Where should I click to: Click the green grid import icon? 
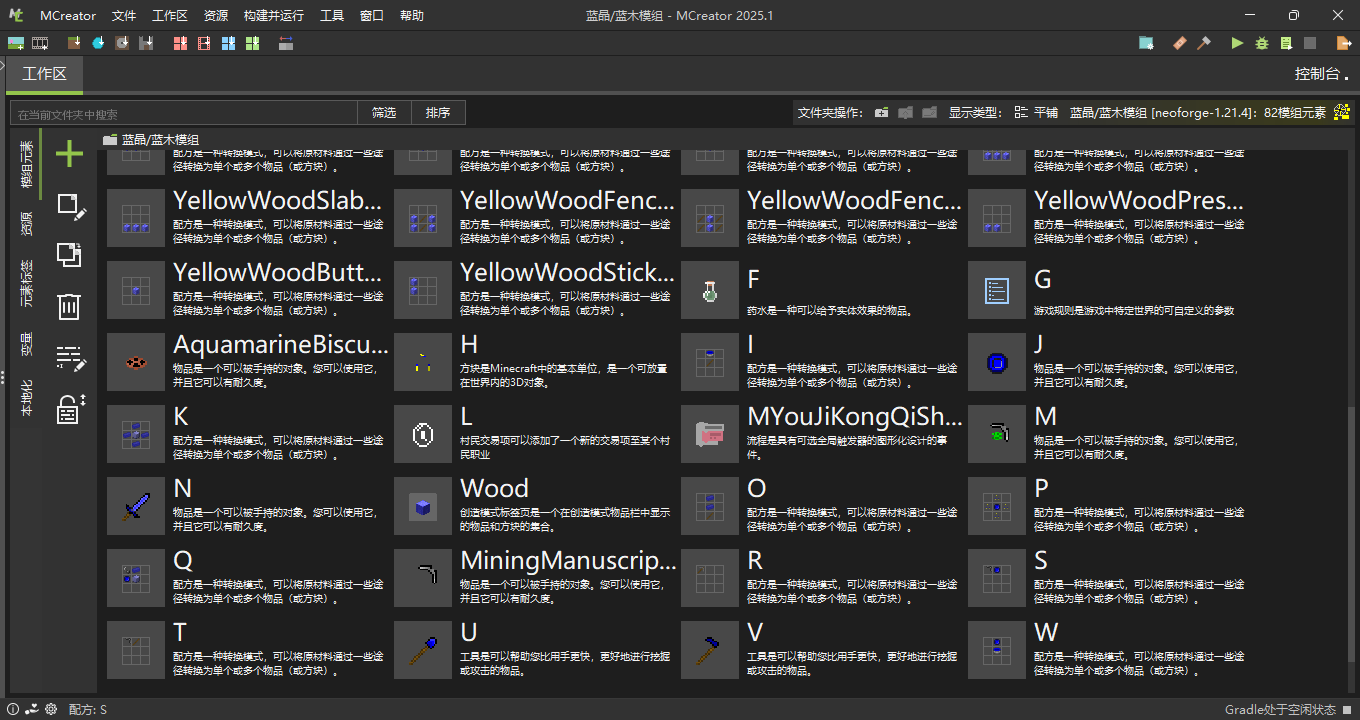point(252,43)
